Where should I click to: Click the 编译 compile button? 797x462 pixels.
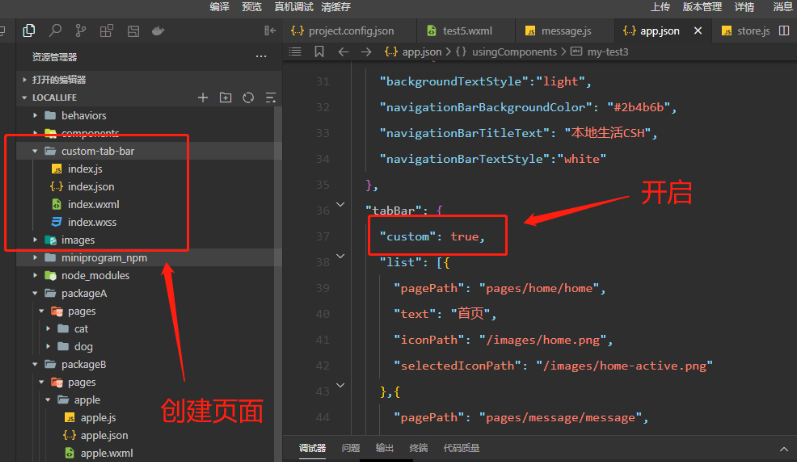pos(220,7)
